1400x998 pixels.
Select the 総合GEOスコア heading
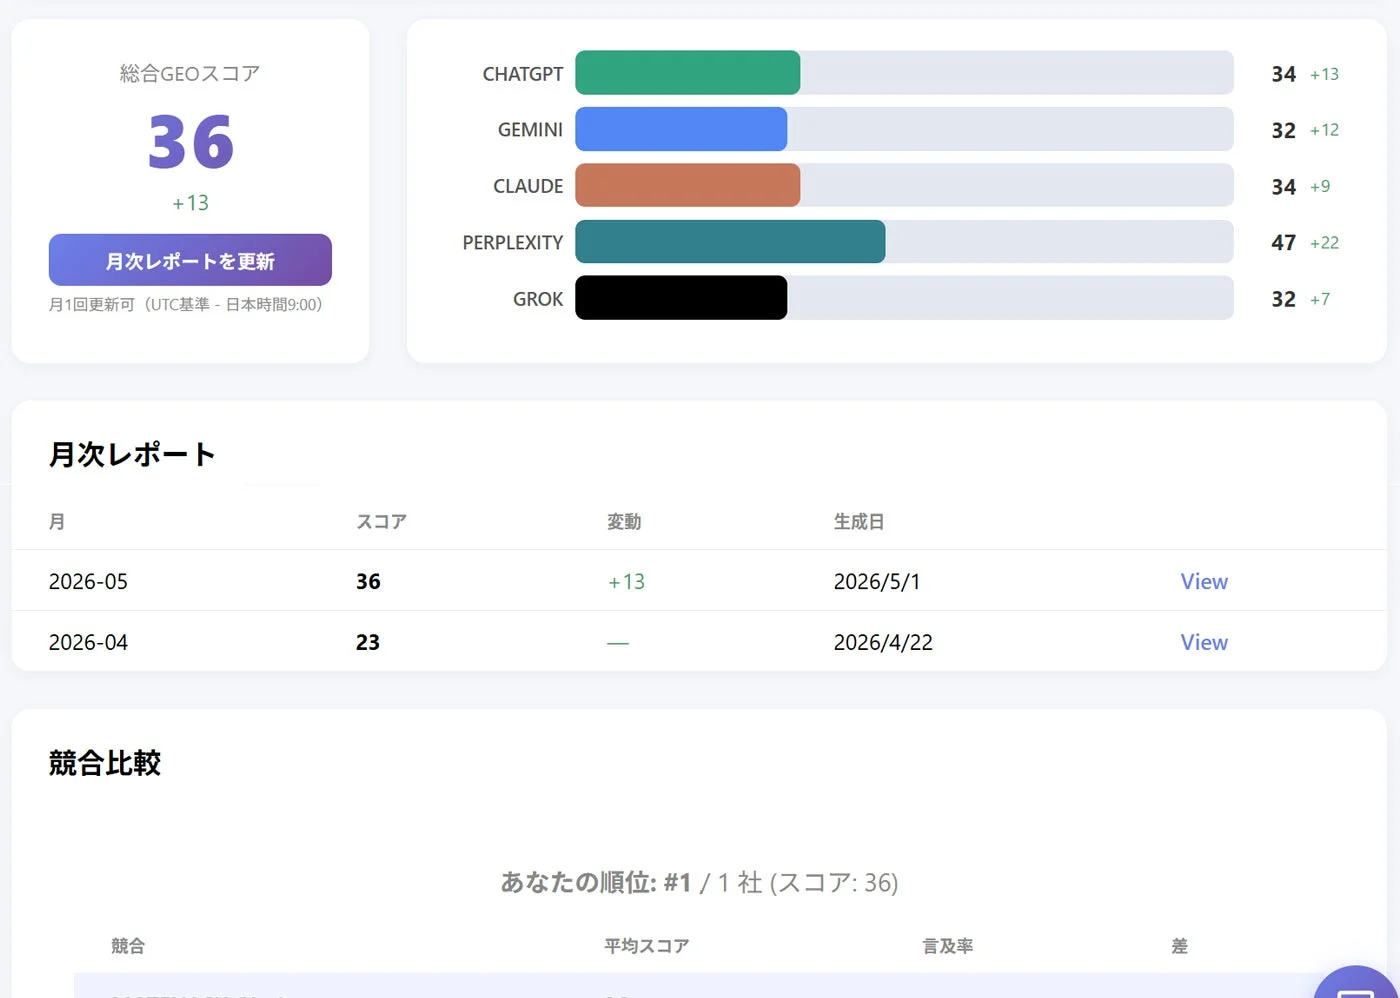click(190, 73)
